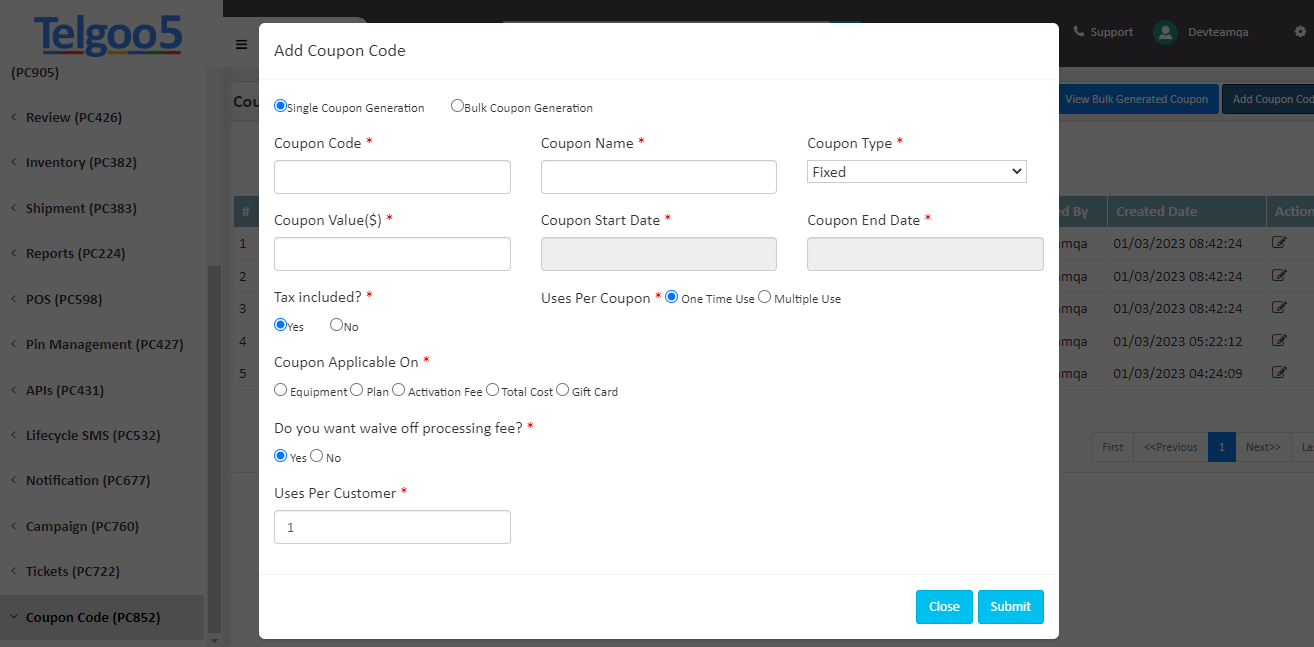
Task: Expand Shipment (PC383) sidebar item
Action: click(x=81, y=208)
